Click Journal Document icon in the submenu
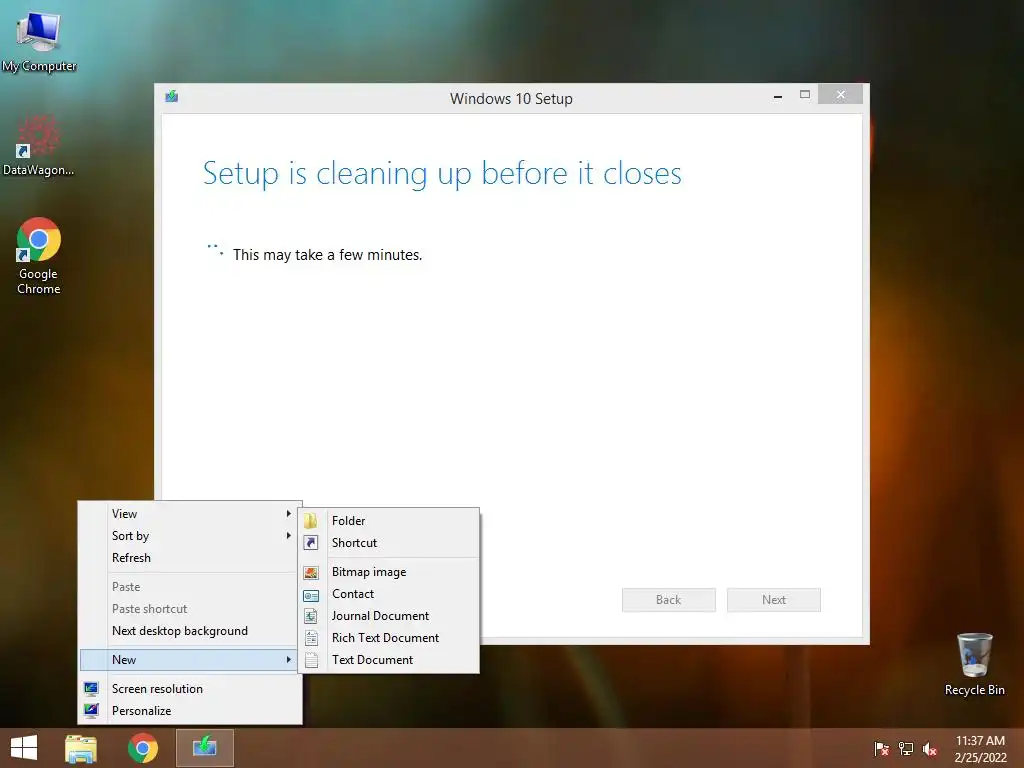The width and height of the screenshot is (1024, 768). [311, 616]
